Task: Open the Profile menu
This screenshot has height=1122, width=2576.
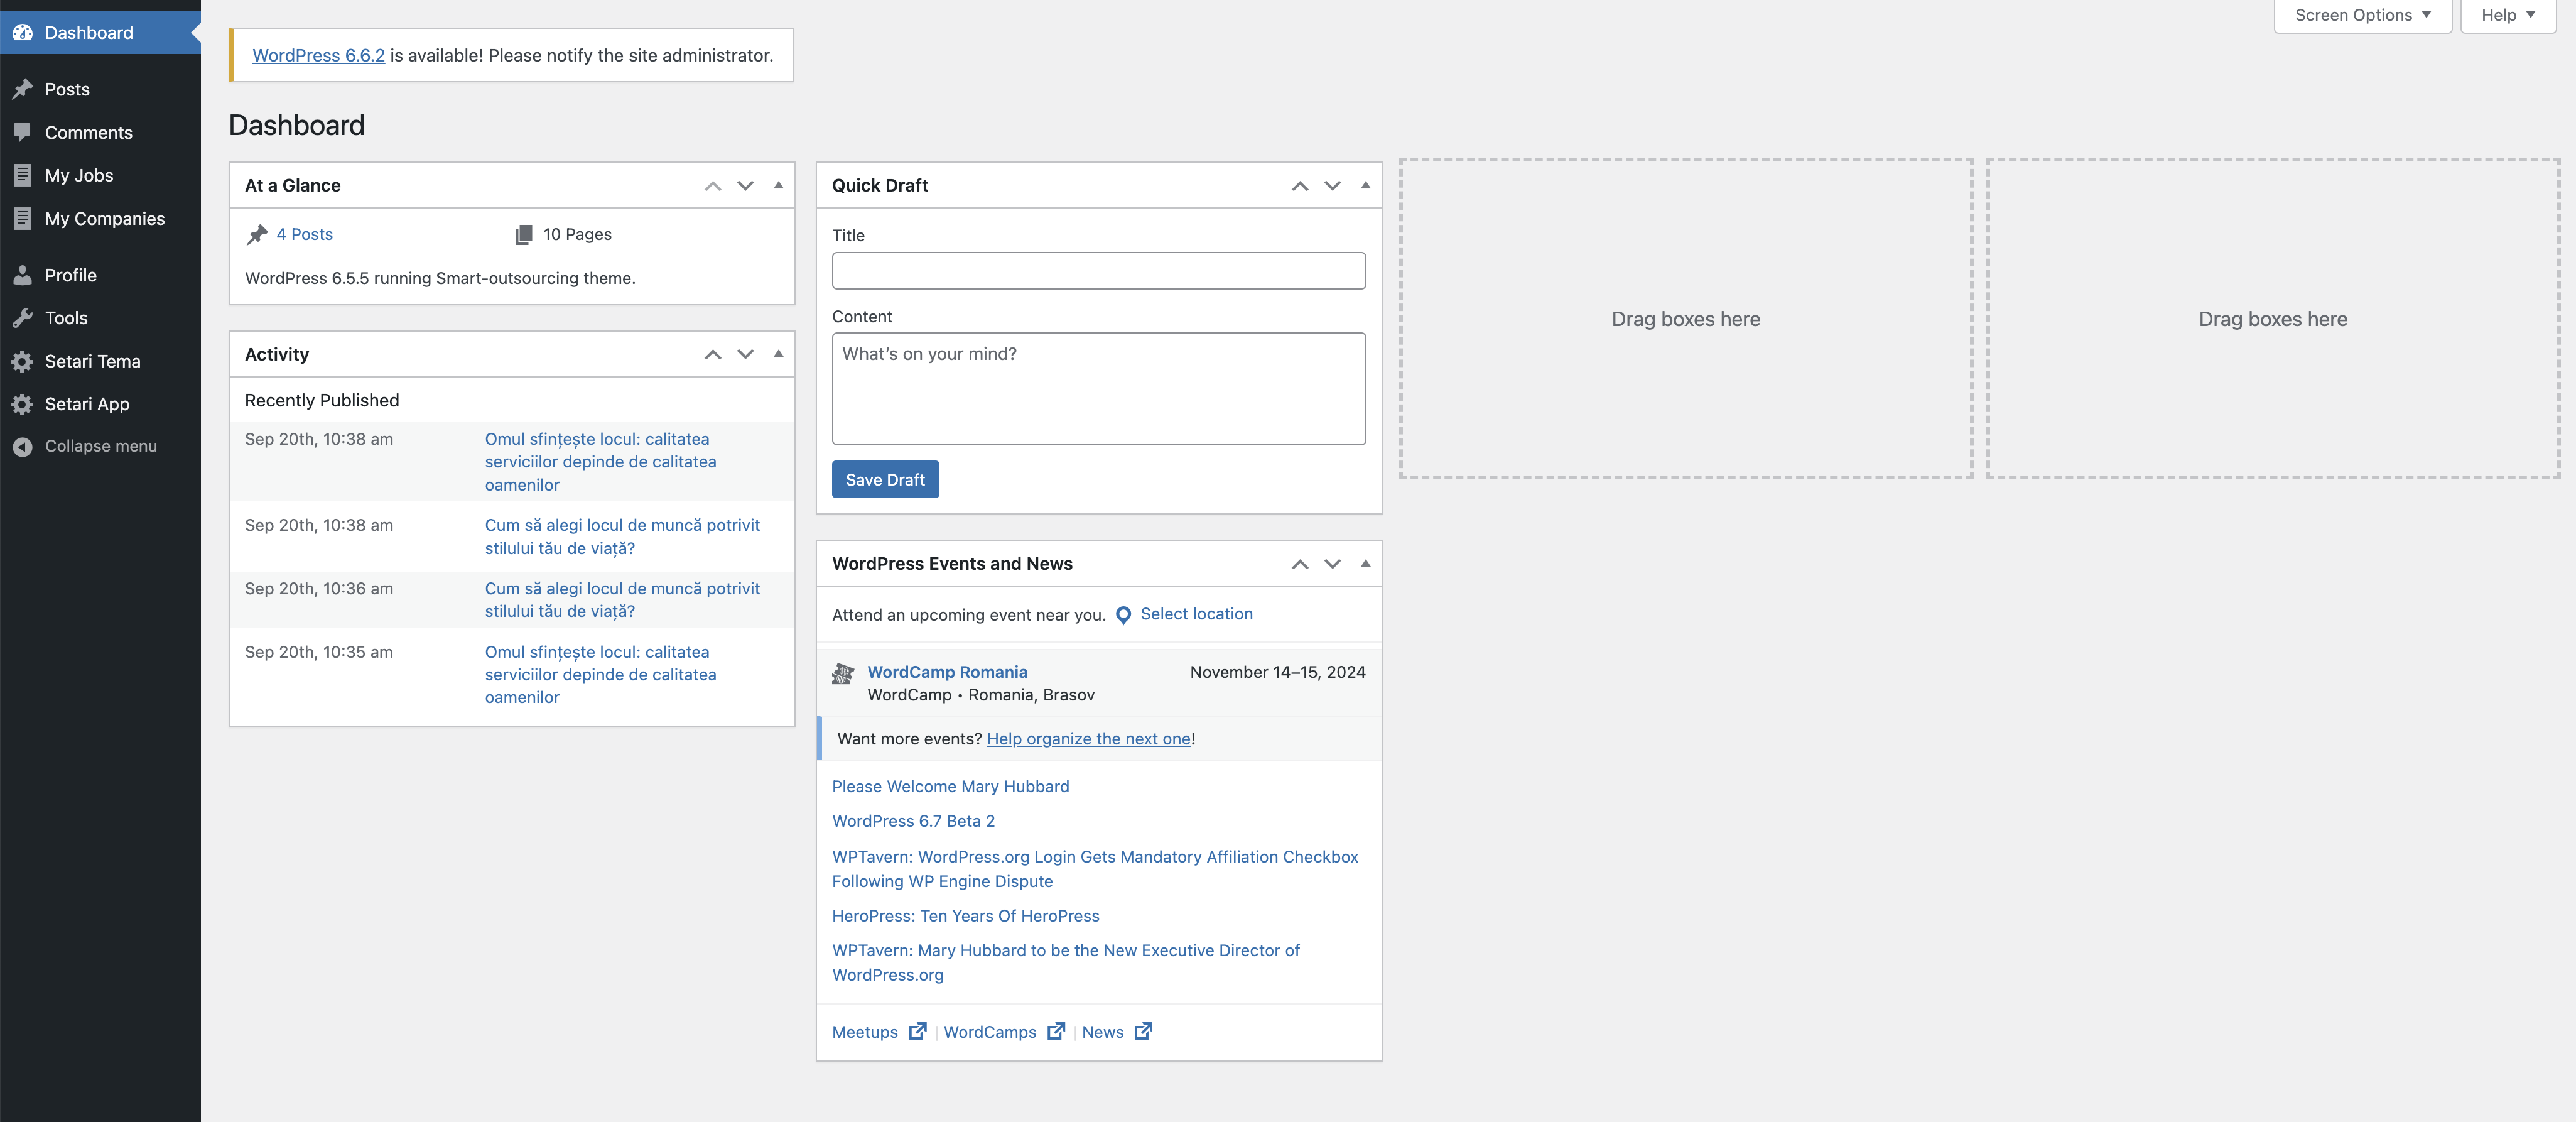Action: click(x=100, y=275)
